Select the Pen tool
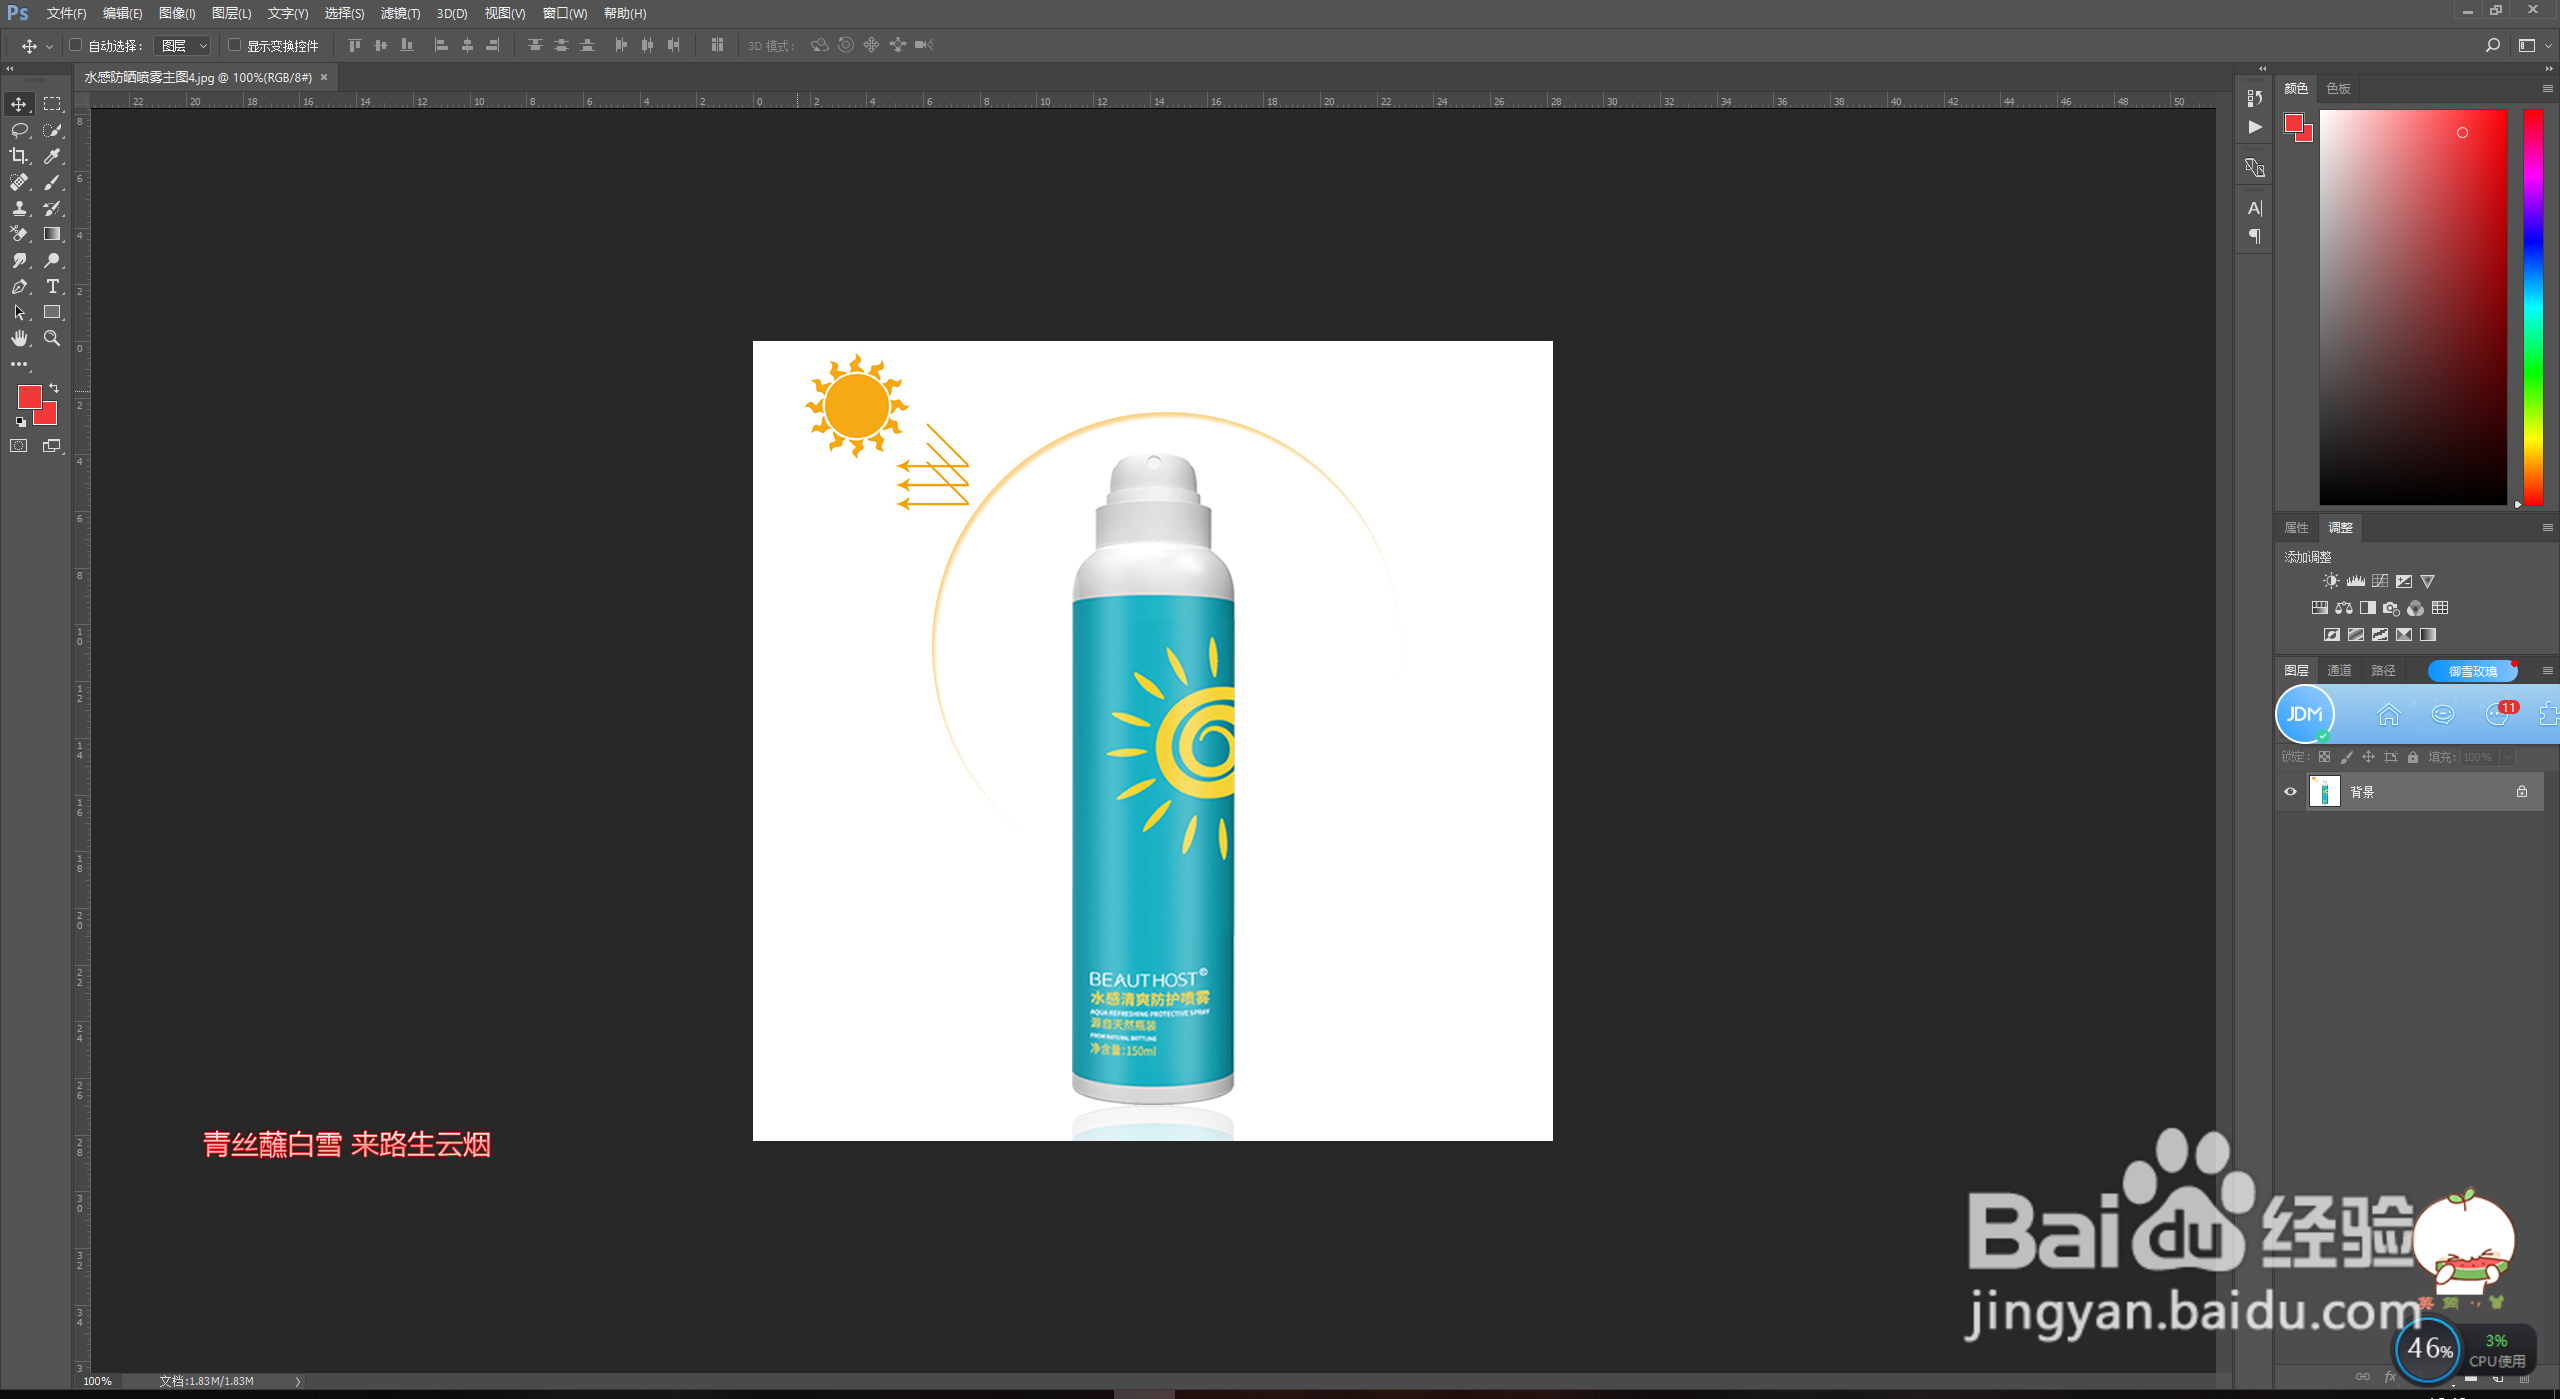Image resolution: width=2560 pixels, height=1399 pixels. (x=19, y=286)
